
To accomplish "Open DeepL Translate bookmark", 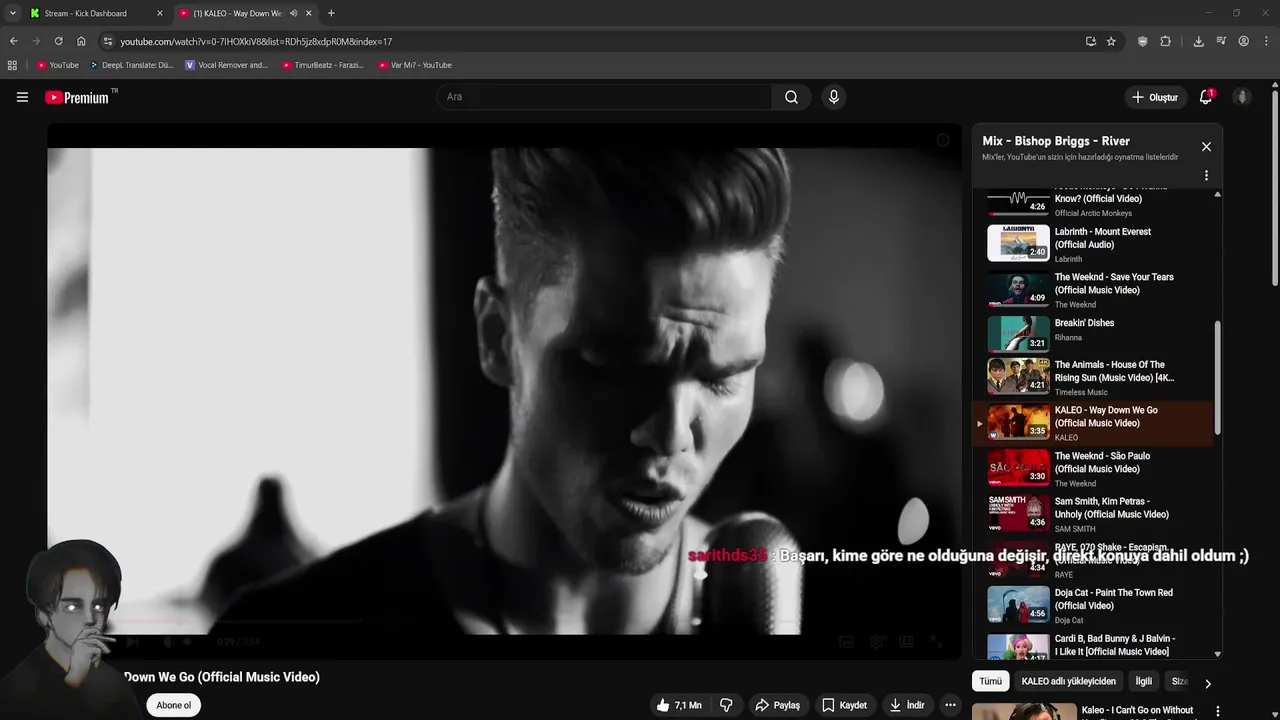I will [x=131, y=65].
